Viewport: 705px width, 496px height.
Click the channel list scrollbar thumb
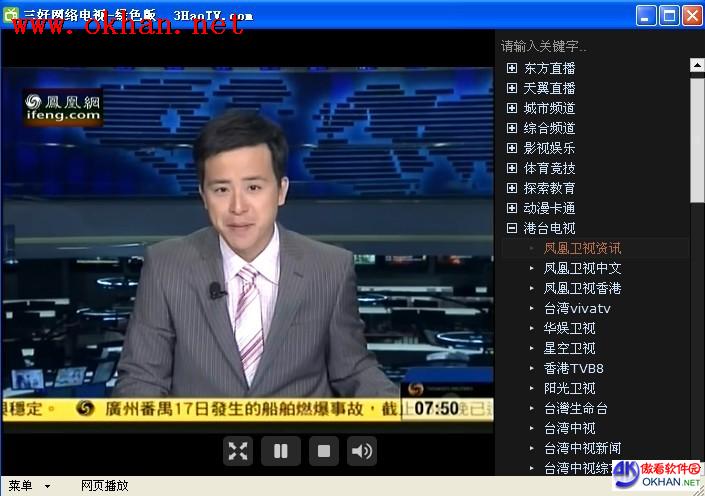pos(697,140)
